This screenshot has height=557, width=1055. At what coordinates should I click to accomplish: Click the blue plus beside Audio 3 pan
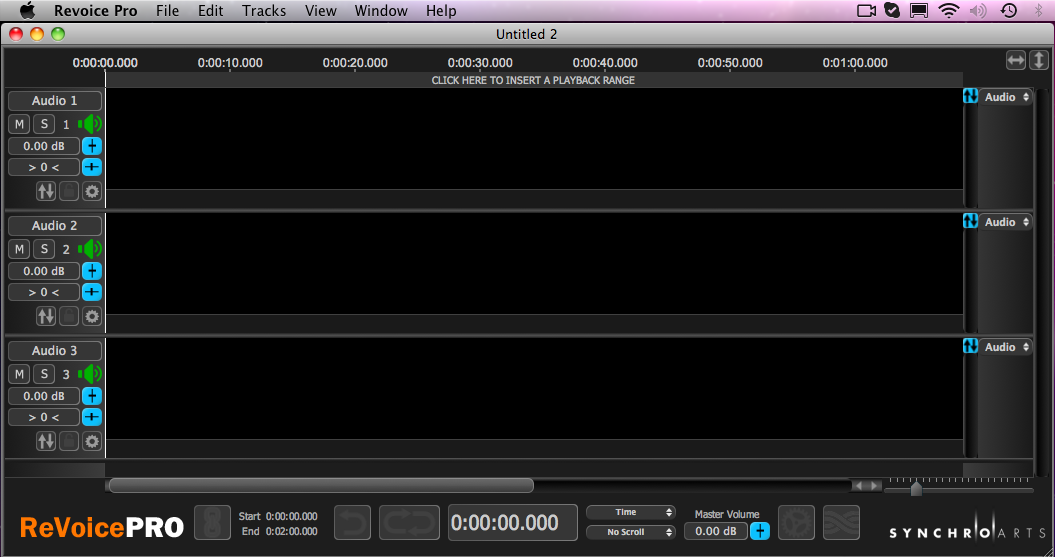(x=92, y=417)
